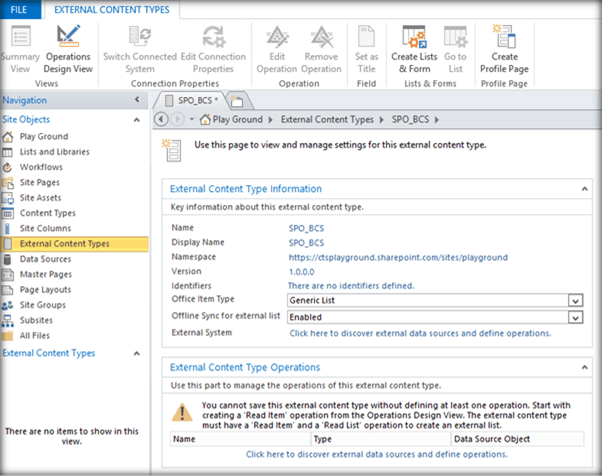Open the Office Item Type dropdown
Viewport: 602px width, 476px height.
coord(574,300)
